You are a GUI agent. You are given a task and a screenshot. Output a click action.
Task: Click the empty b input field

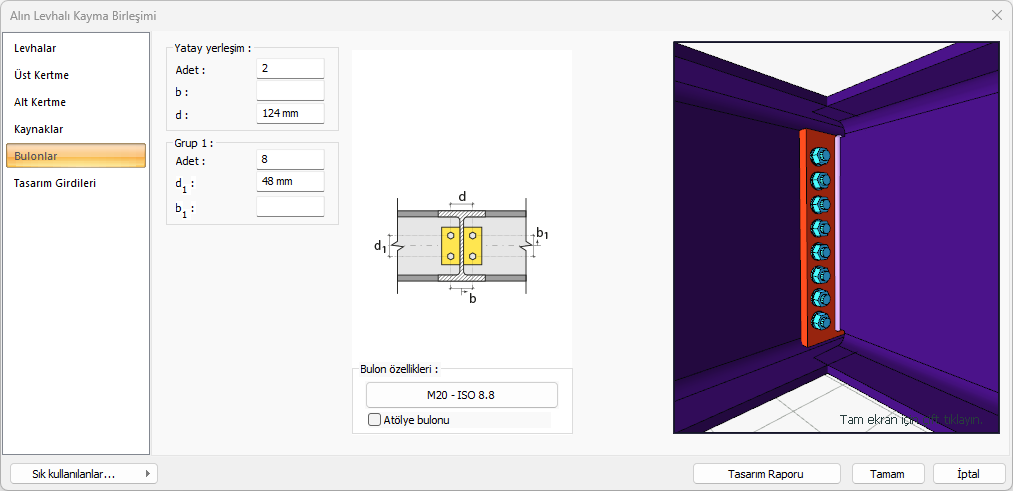click(290, 91)
